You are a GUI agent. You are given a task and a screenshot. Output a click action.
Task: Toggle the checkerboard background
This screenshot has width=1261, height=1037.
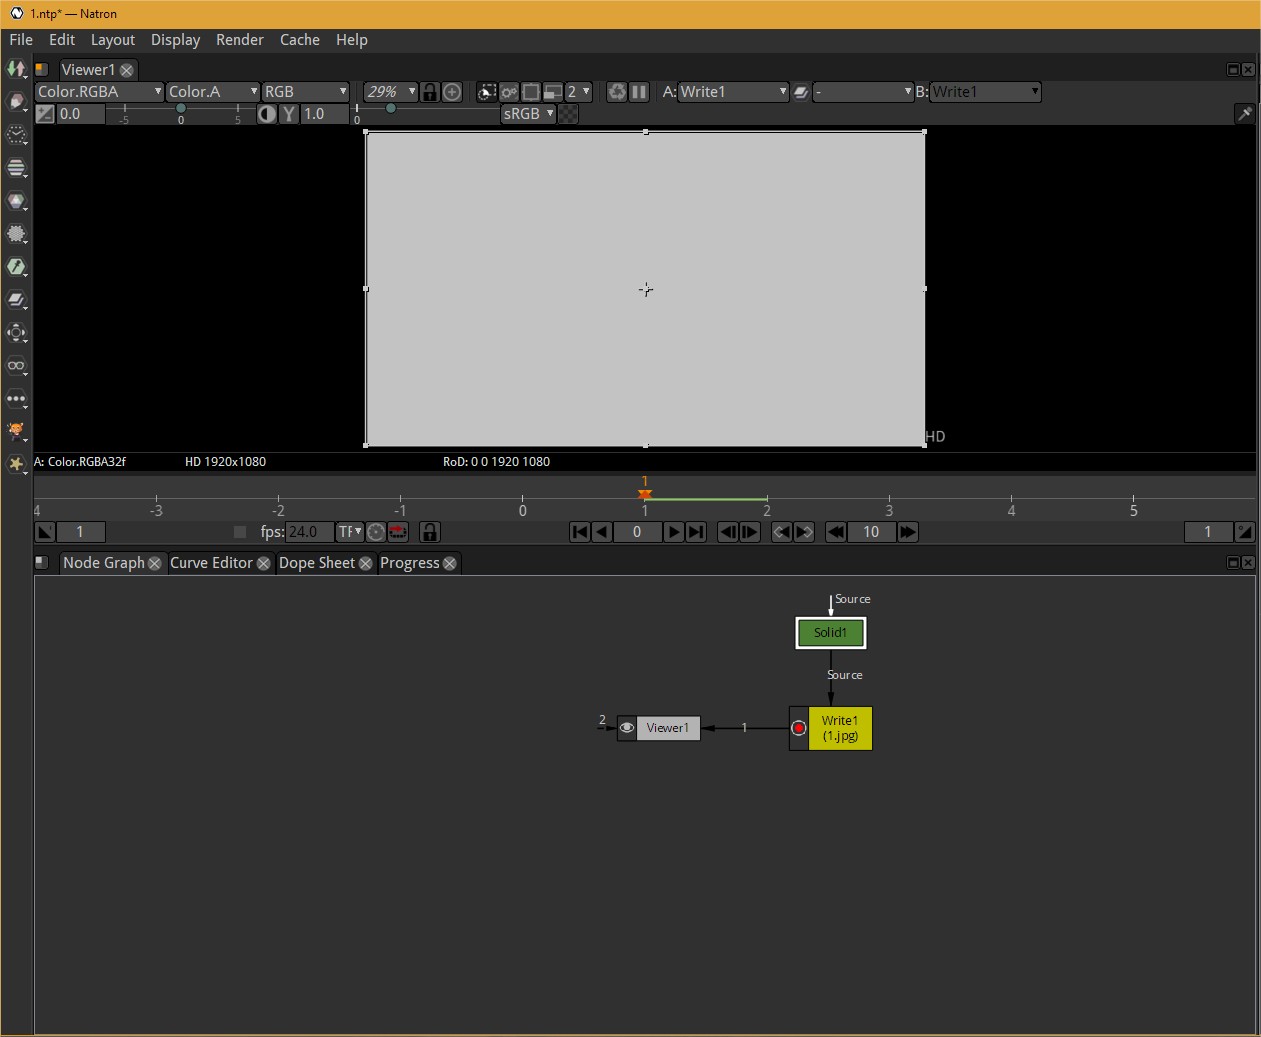click(568, 114)
